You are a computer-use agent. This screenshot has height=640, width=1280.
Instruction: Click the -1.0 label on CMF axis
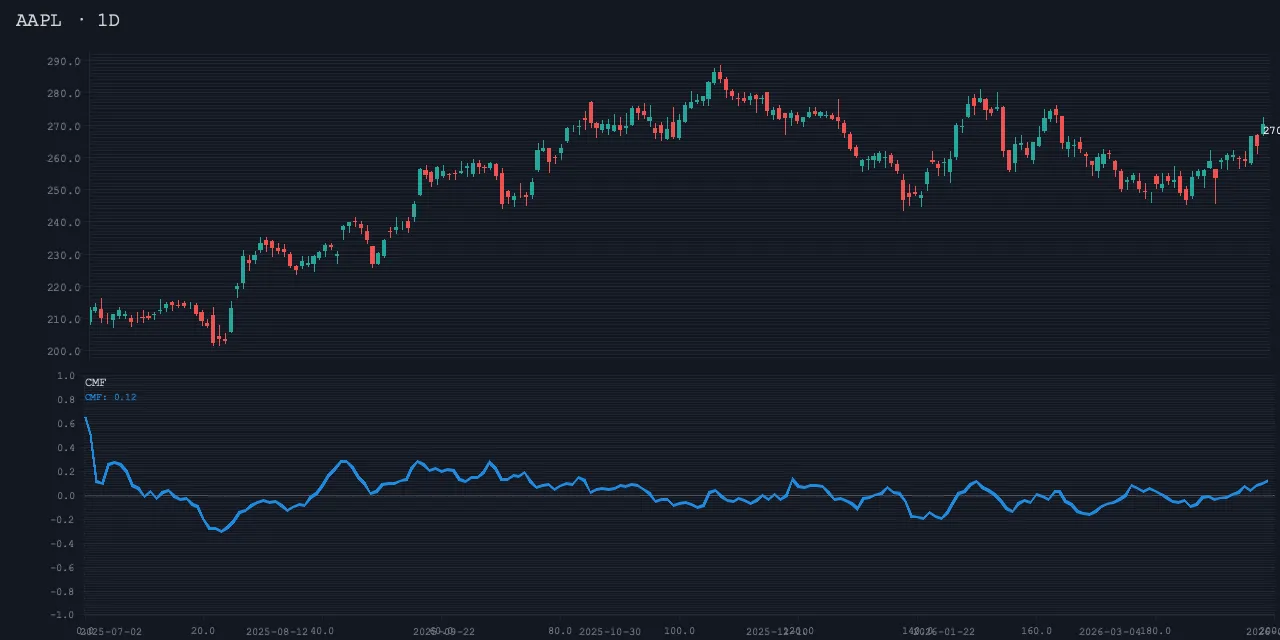64,615
